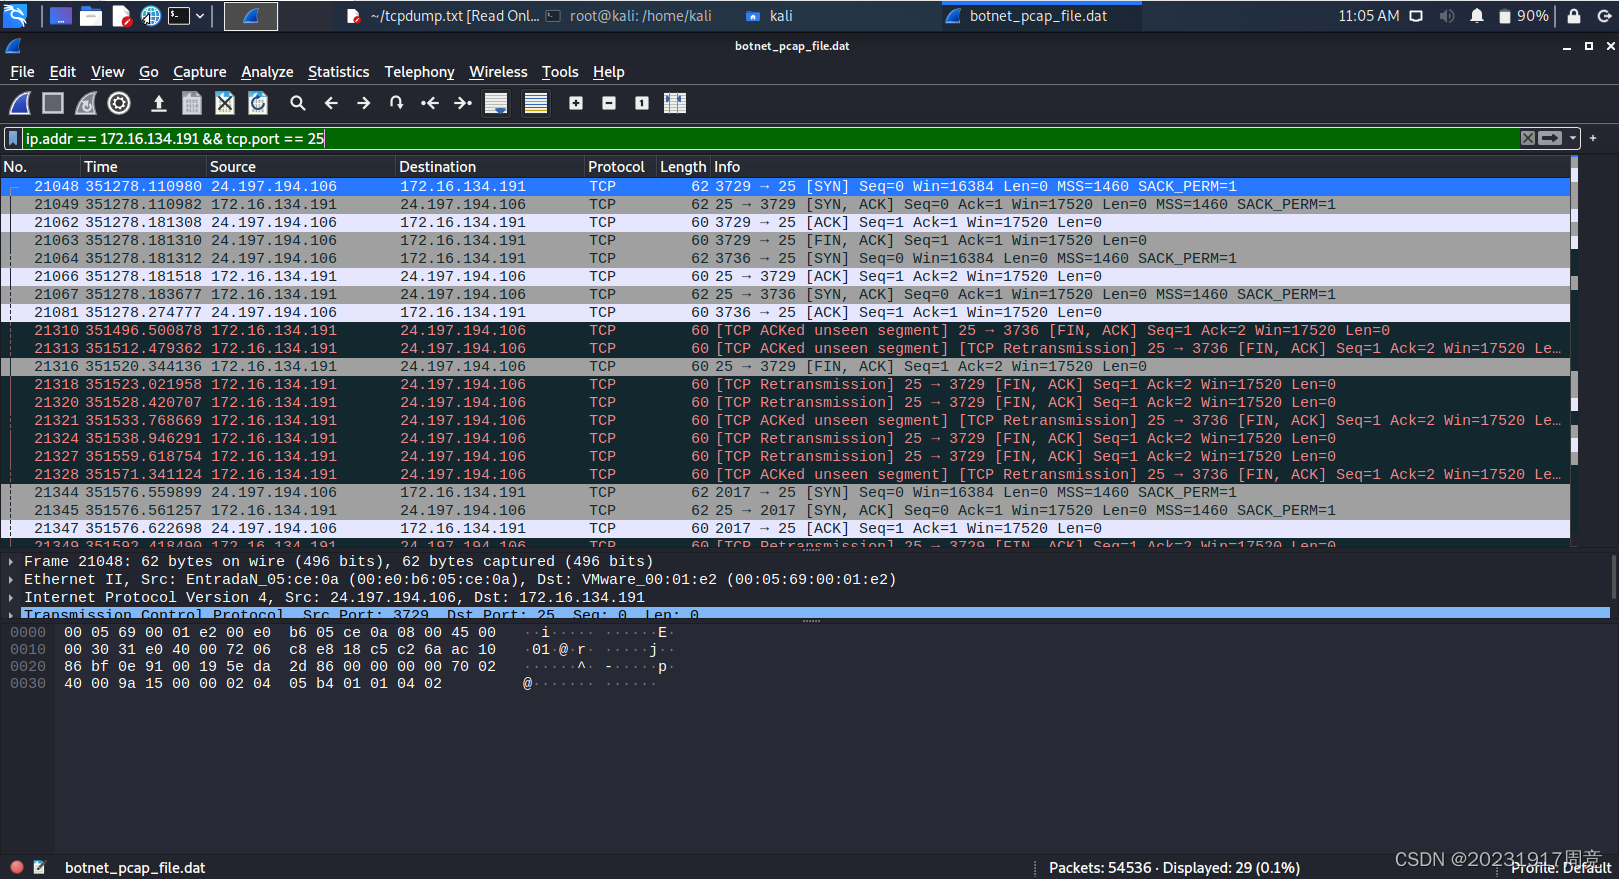This screenshot has height=879, width=1619.
Task: Reset packet text to normal size
Action: click(x=642, y=103)
